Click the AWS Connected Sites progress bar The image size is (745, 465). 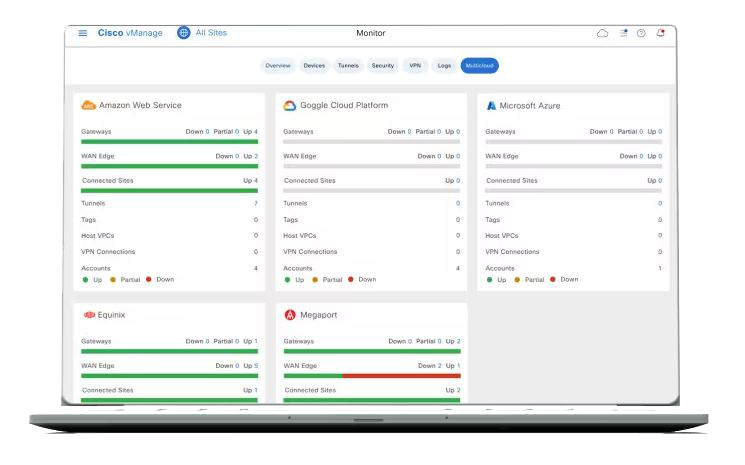(170, 191)
